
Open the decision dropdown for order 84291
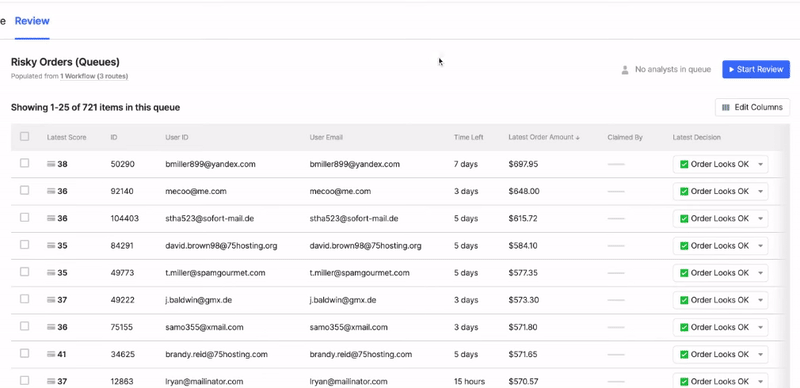point(720,246)
